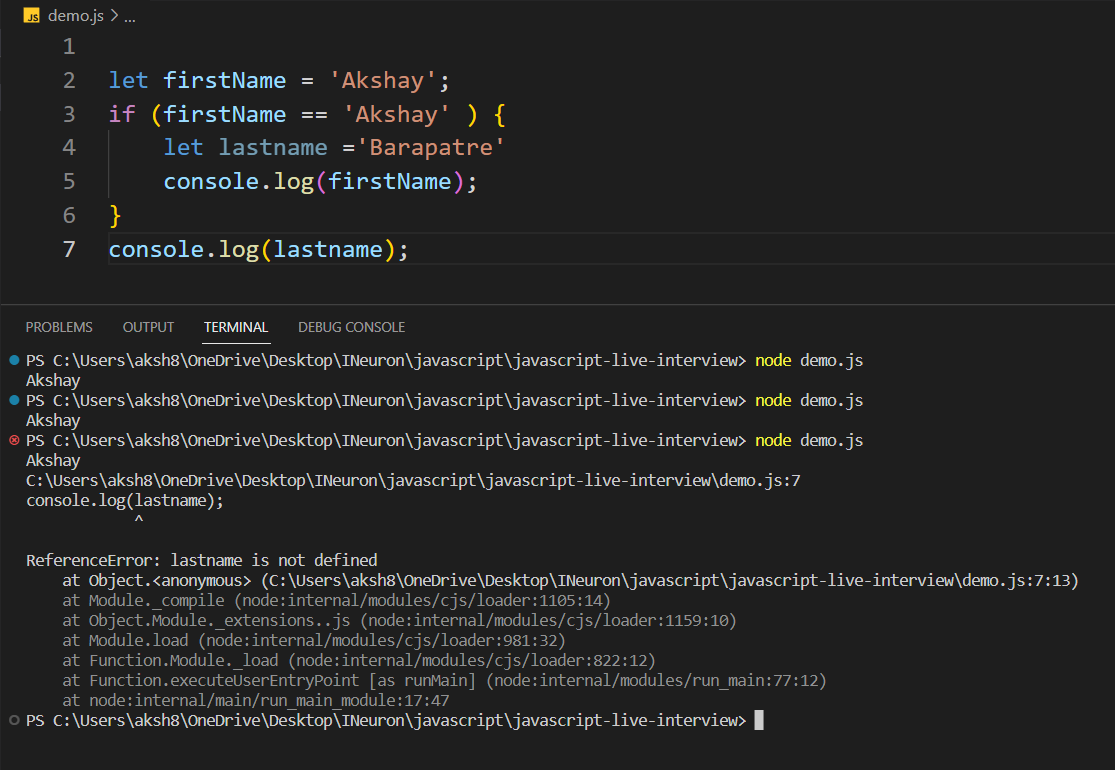Click the blue marker beside the second node demo.js command
The width and height of the screenshot is (1115, 770).
[14, 400]
